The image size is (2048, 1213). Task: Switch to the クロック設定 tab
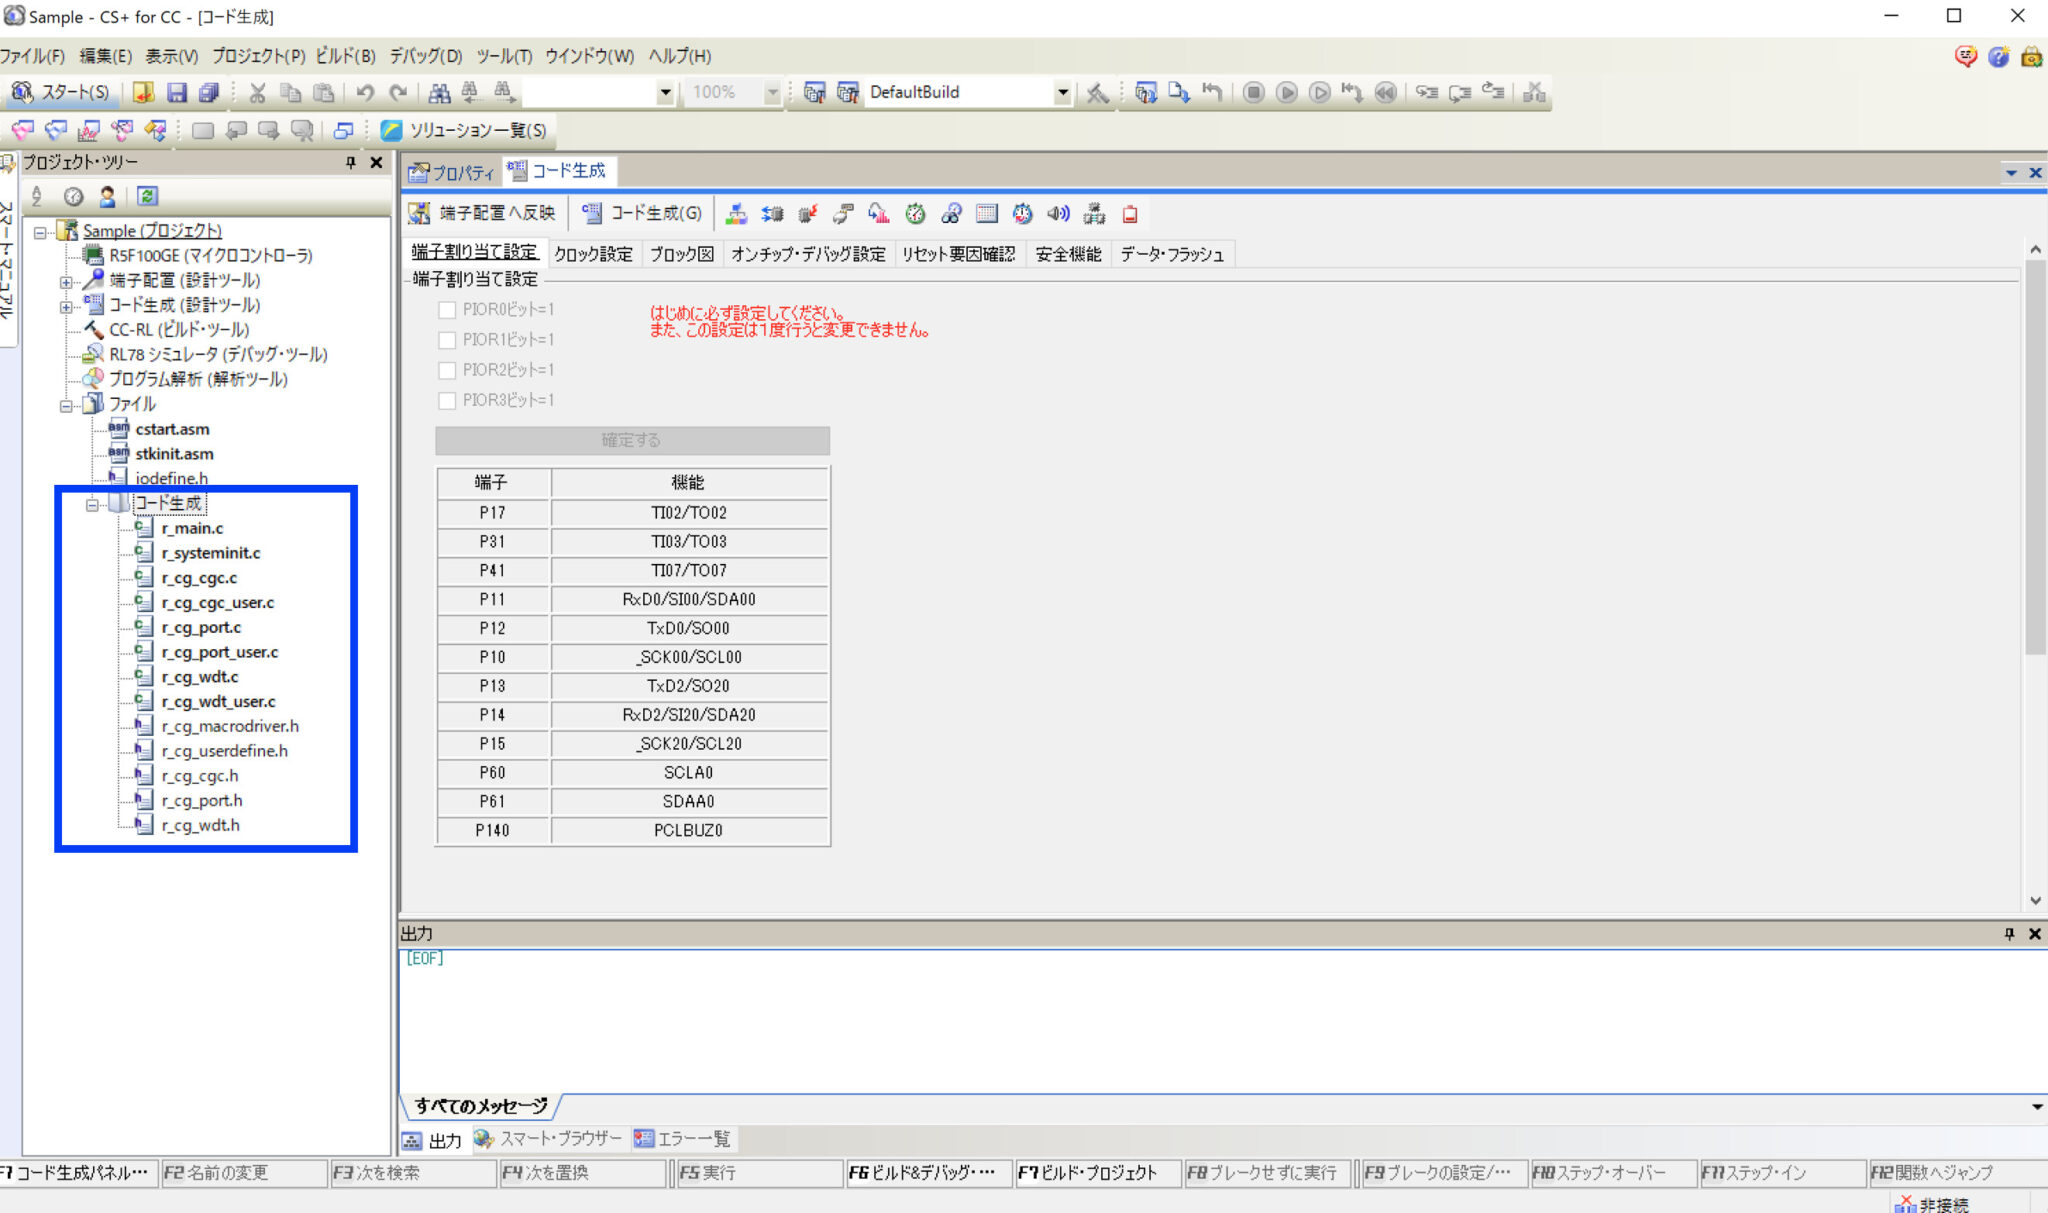coord(593,254)
